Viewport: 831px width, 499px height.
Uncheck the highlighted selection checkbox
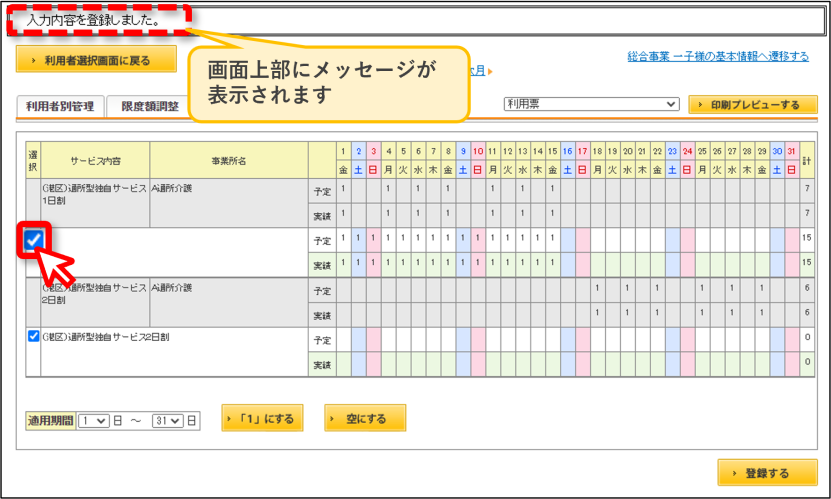click(33, 240)
